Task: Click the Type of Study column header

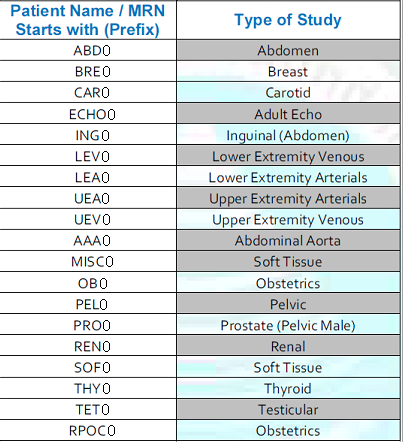Action: [288, 20]
